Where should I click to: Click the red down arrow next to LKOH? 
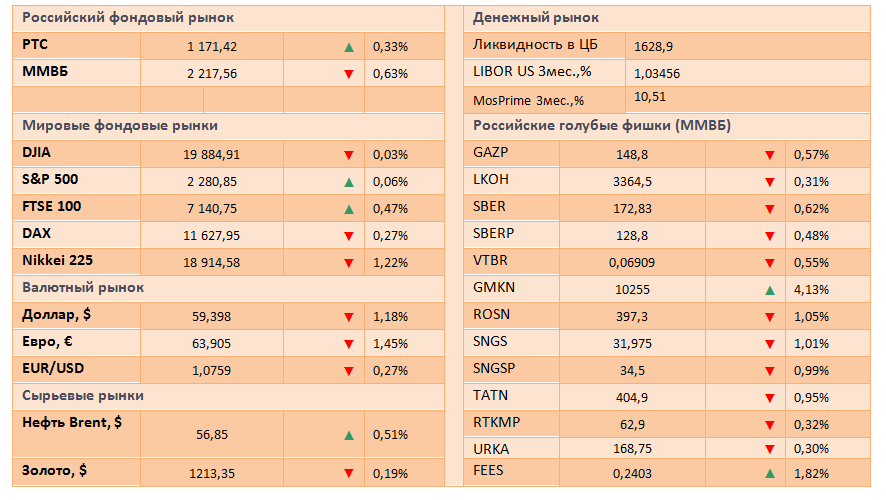click(x=770, y=182)
